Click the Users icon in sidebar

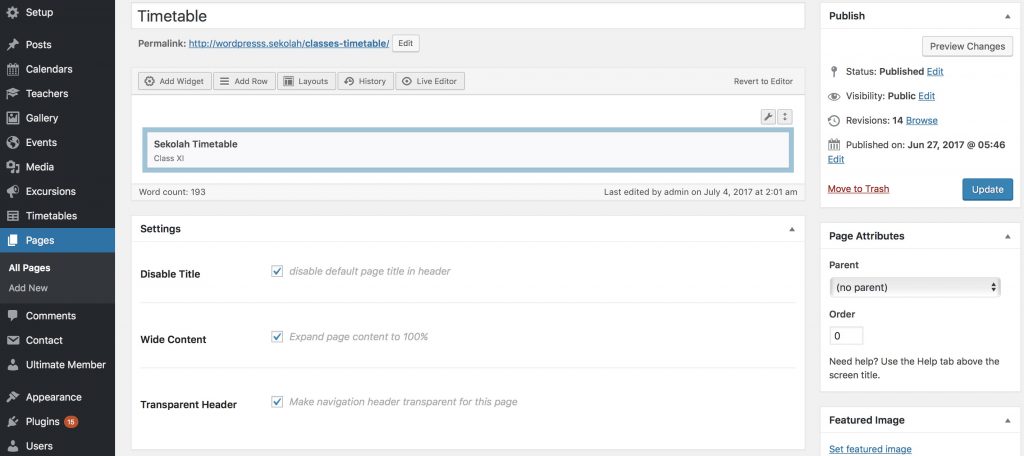click(12, 446)
